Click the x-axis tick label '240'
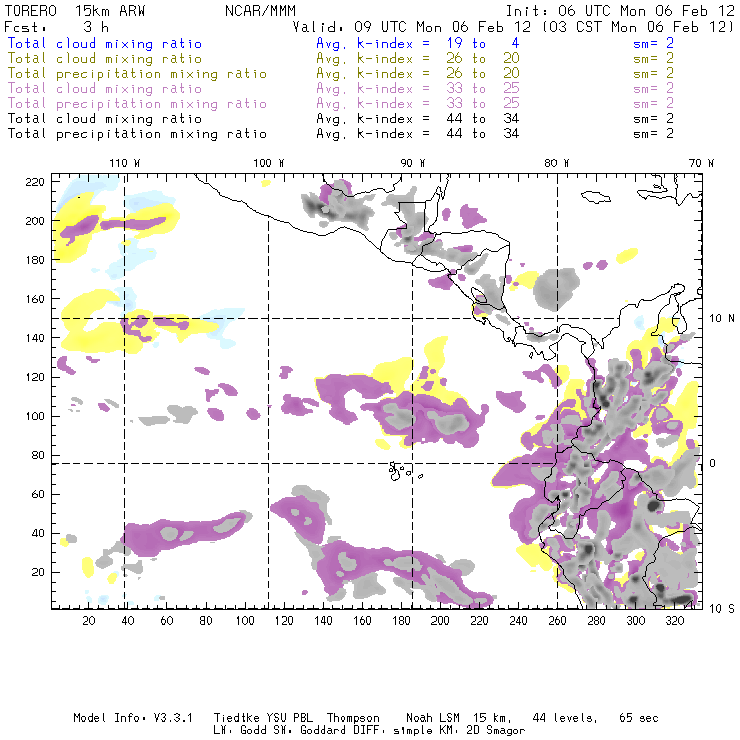 (518, 621)
